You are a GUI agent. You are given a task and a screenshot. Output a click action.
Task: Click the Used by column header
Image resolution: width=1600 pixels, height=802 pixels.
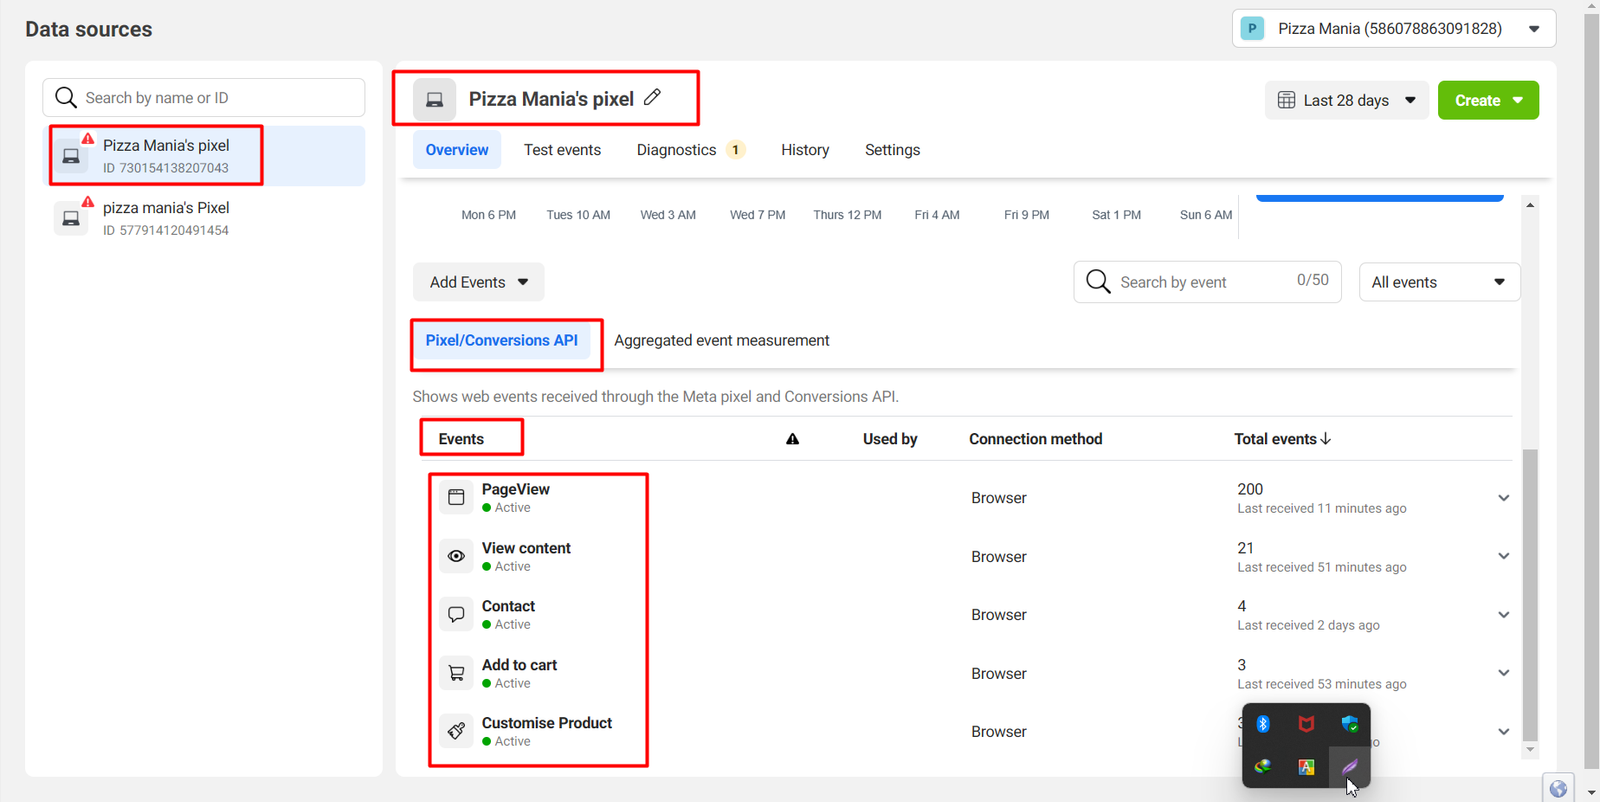point(890,439)
